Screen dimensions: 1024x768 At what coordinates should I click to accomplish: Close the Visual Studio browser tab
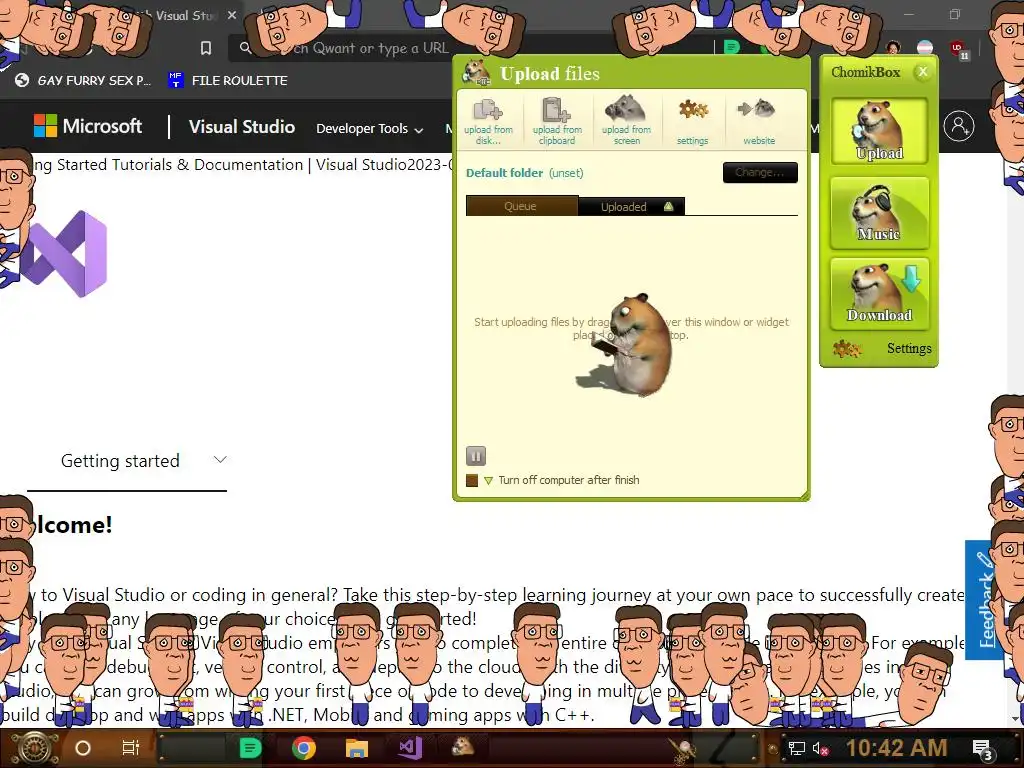click(232, 15)
